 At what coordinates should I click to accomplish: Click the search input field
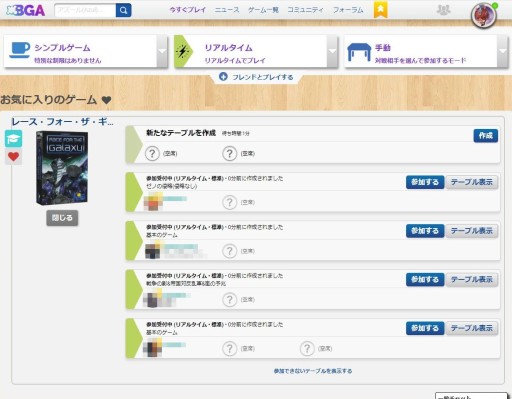85,10
